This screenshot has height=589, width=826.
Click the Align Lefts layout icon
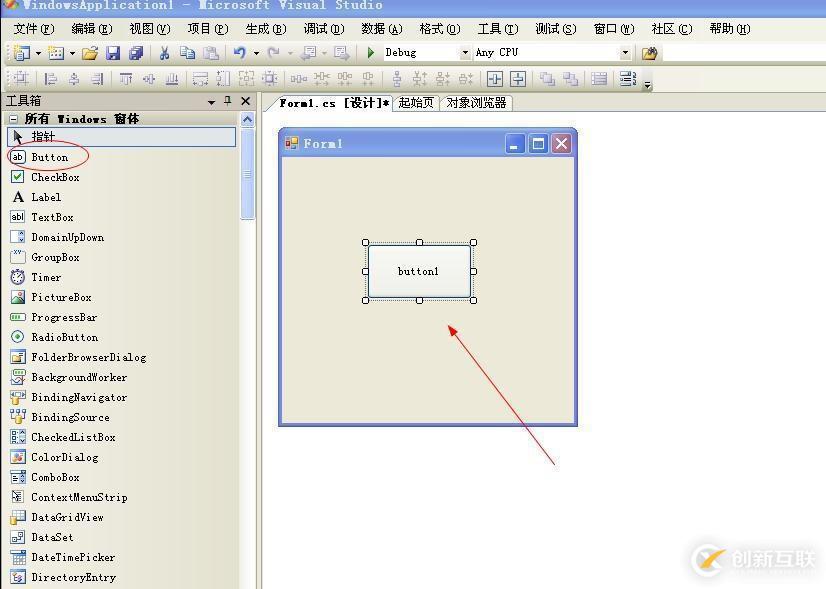(x=51, y=79)
